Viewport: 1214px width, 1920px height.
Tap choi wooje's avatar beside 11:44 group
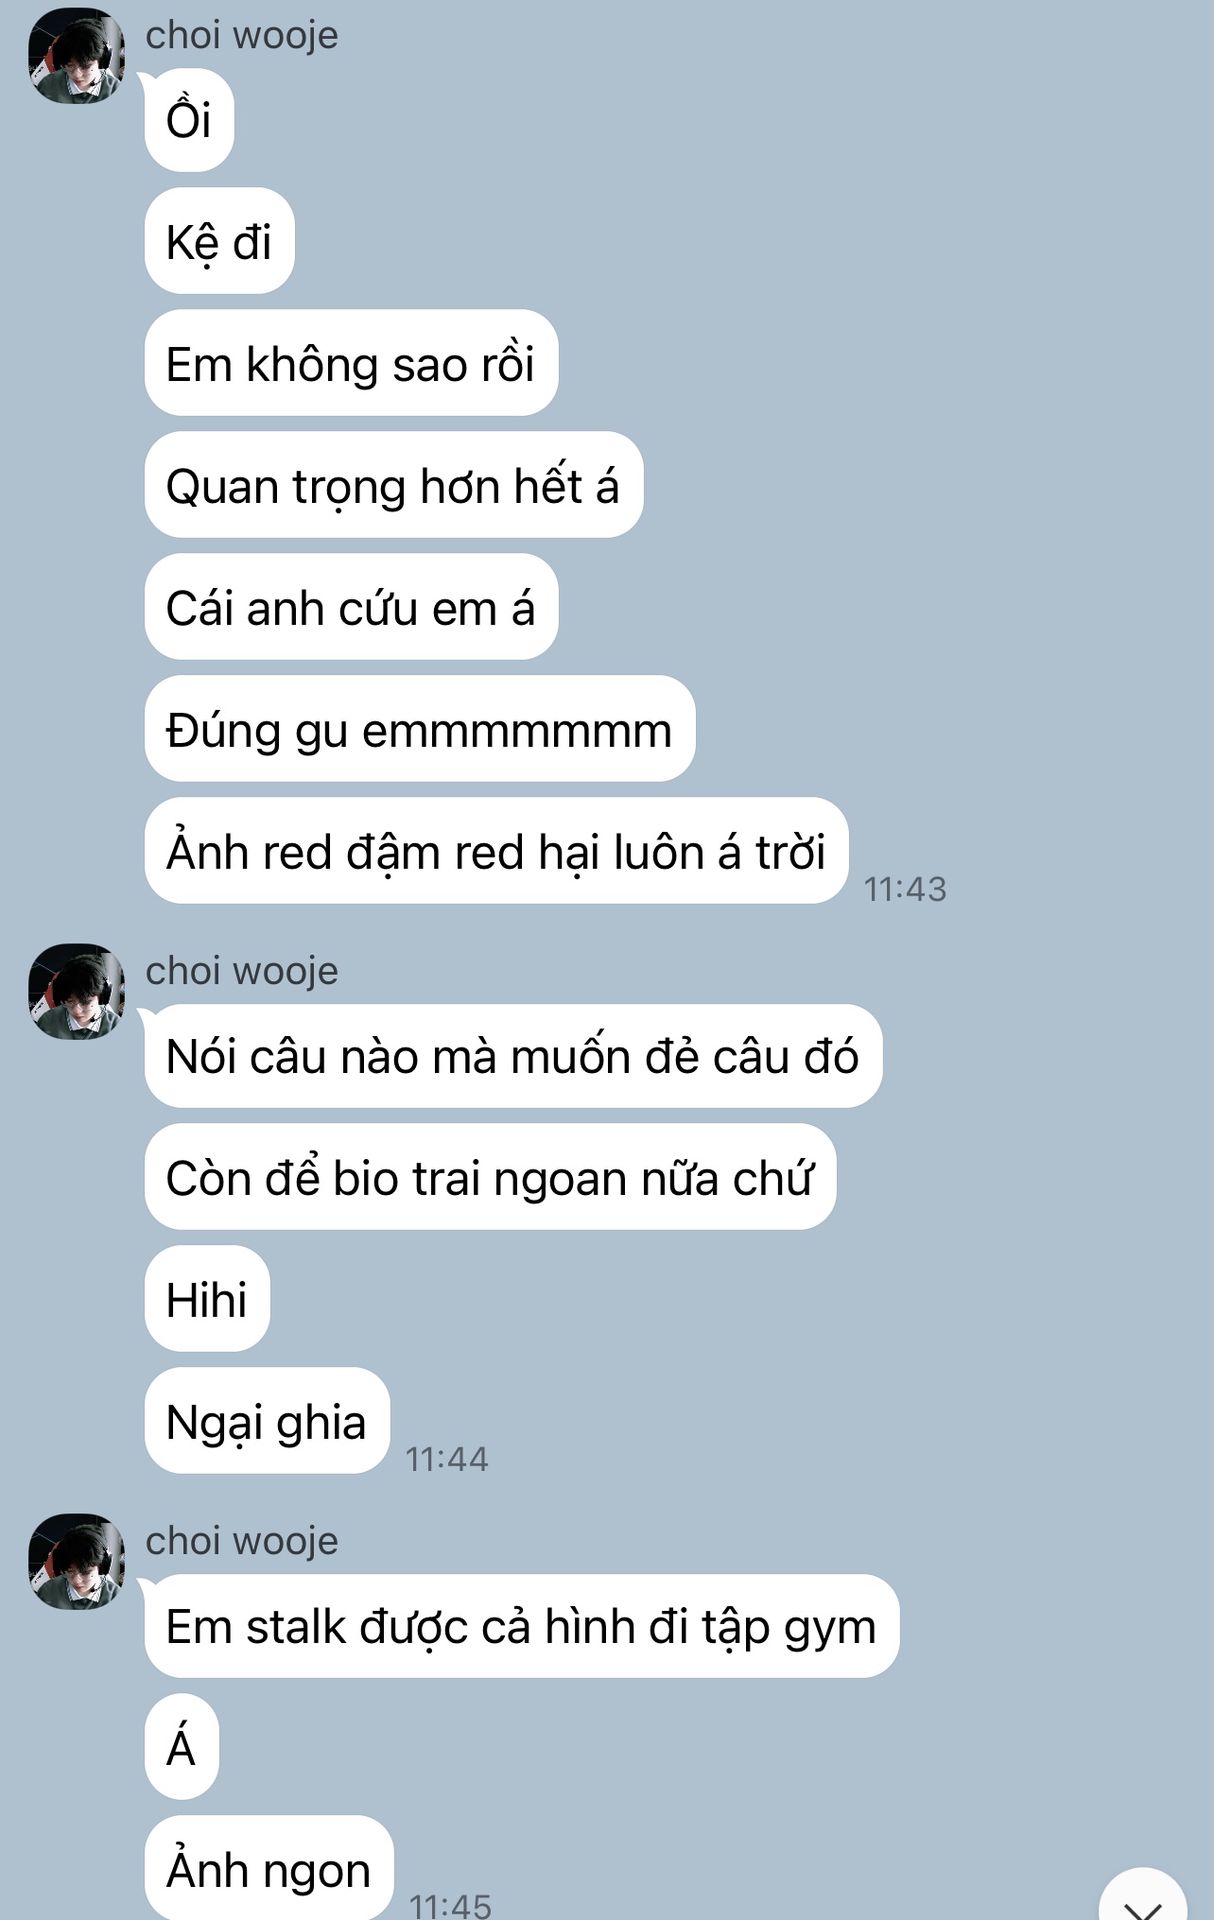click(76, 991)
